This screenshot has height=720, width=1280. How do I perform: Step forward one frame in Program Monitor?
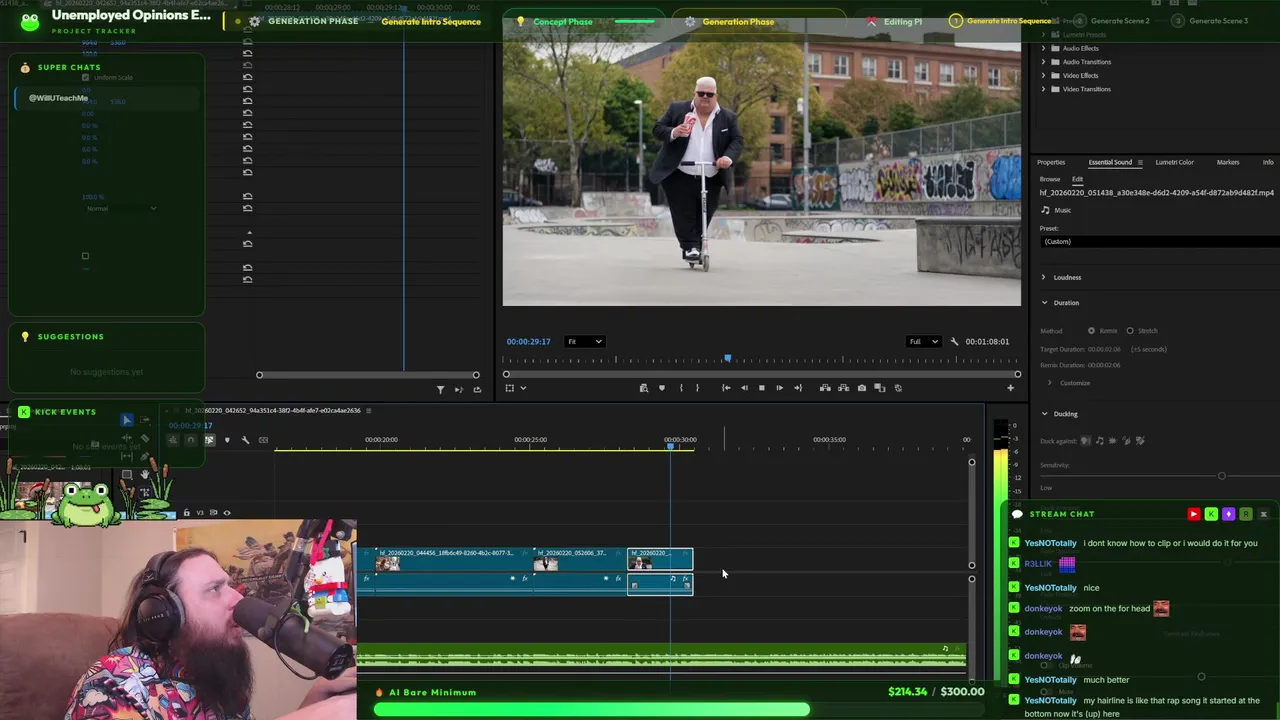click(x=779, y=388)
